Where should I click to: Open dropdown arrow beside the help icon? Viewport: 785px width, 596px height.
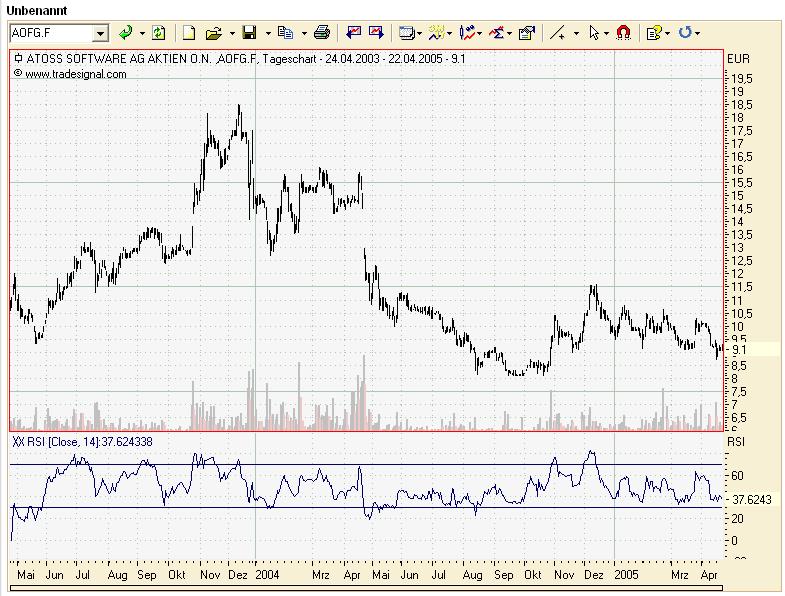[x=667, y=34]
